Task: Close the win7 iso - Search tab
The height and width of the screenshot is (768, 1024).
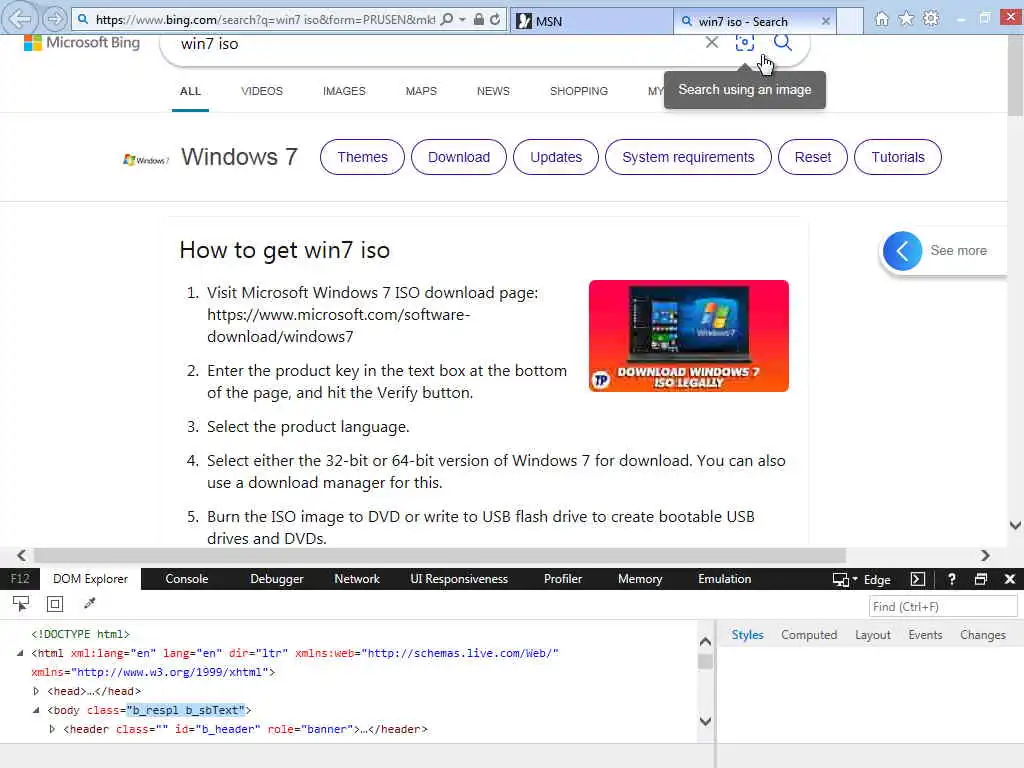Action: coord(825,21)
